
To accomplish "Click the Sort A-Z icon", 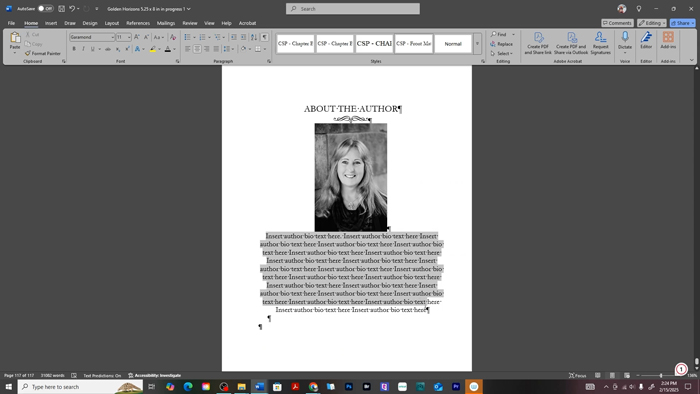I will (x=254, y=37).
